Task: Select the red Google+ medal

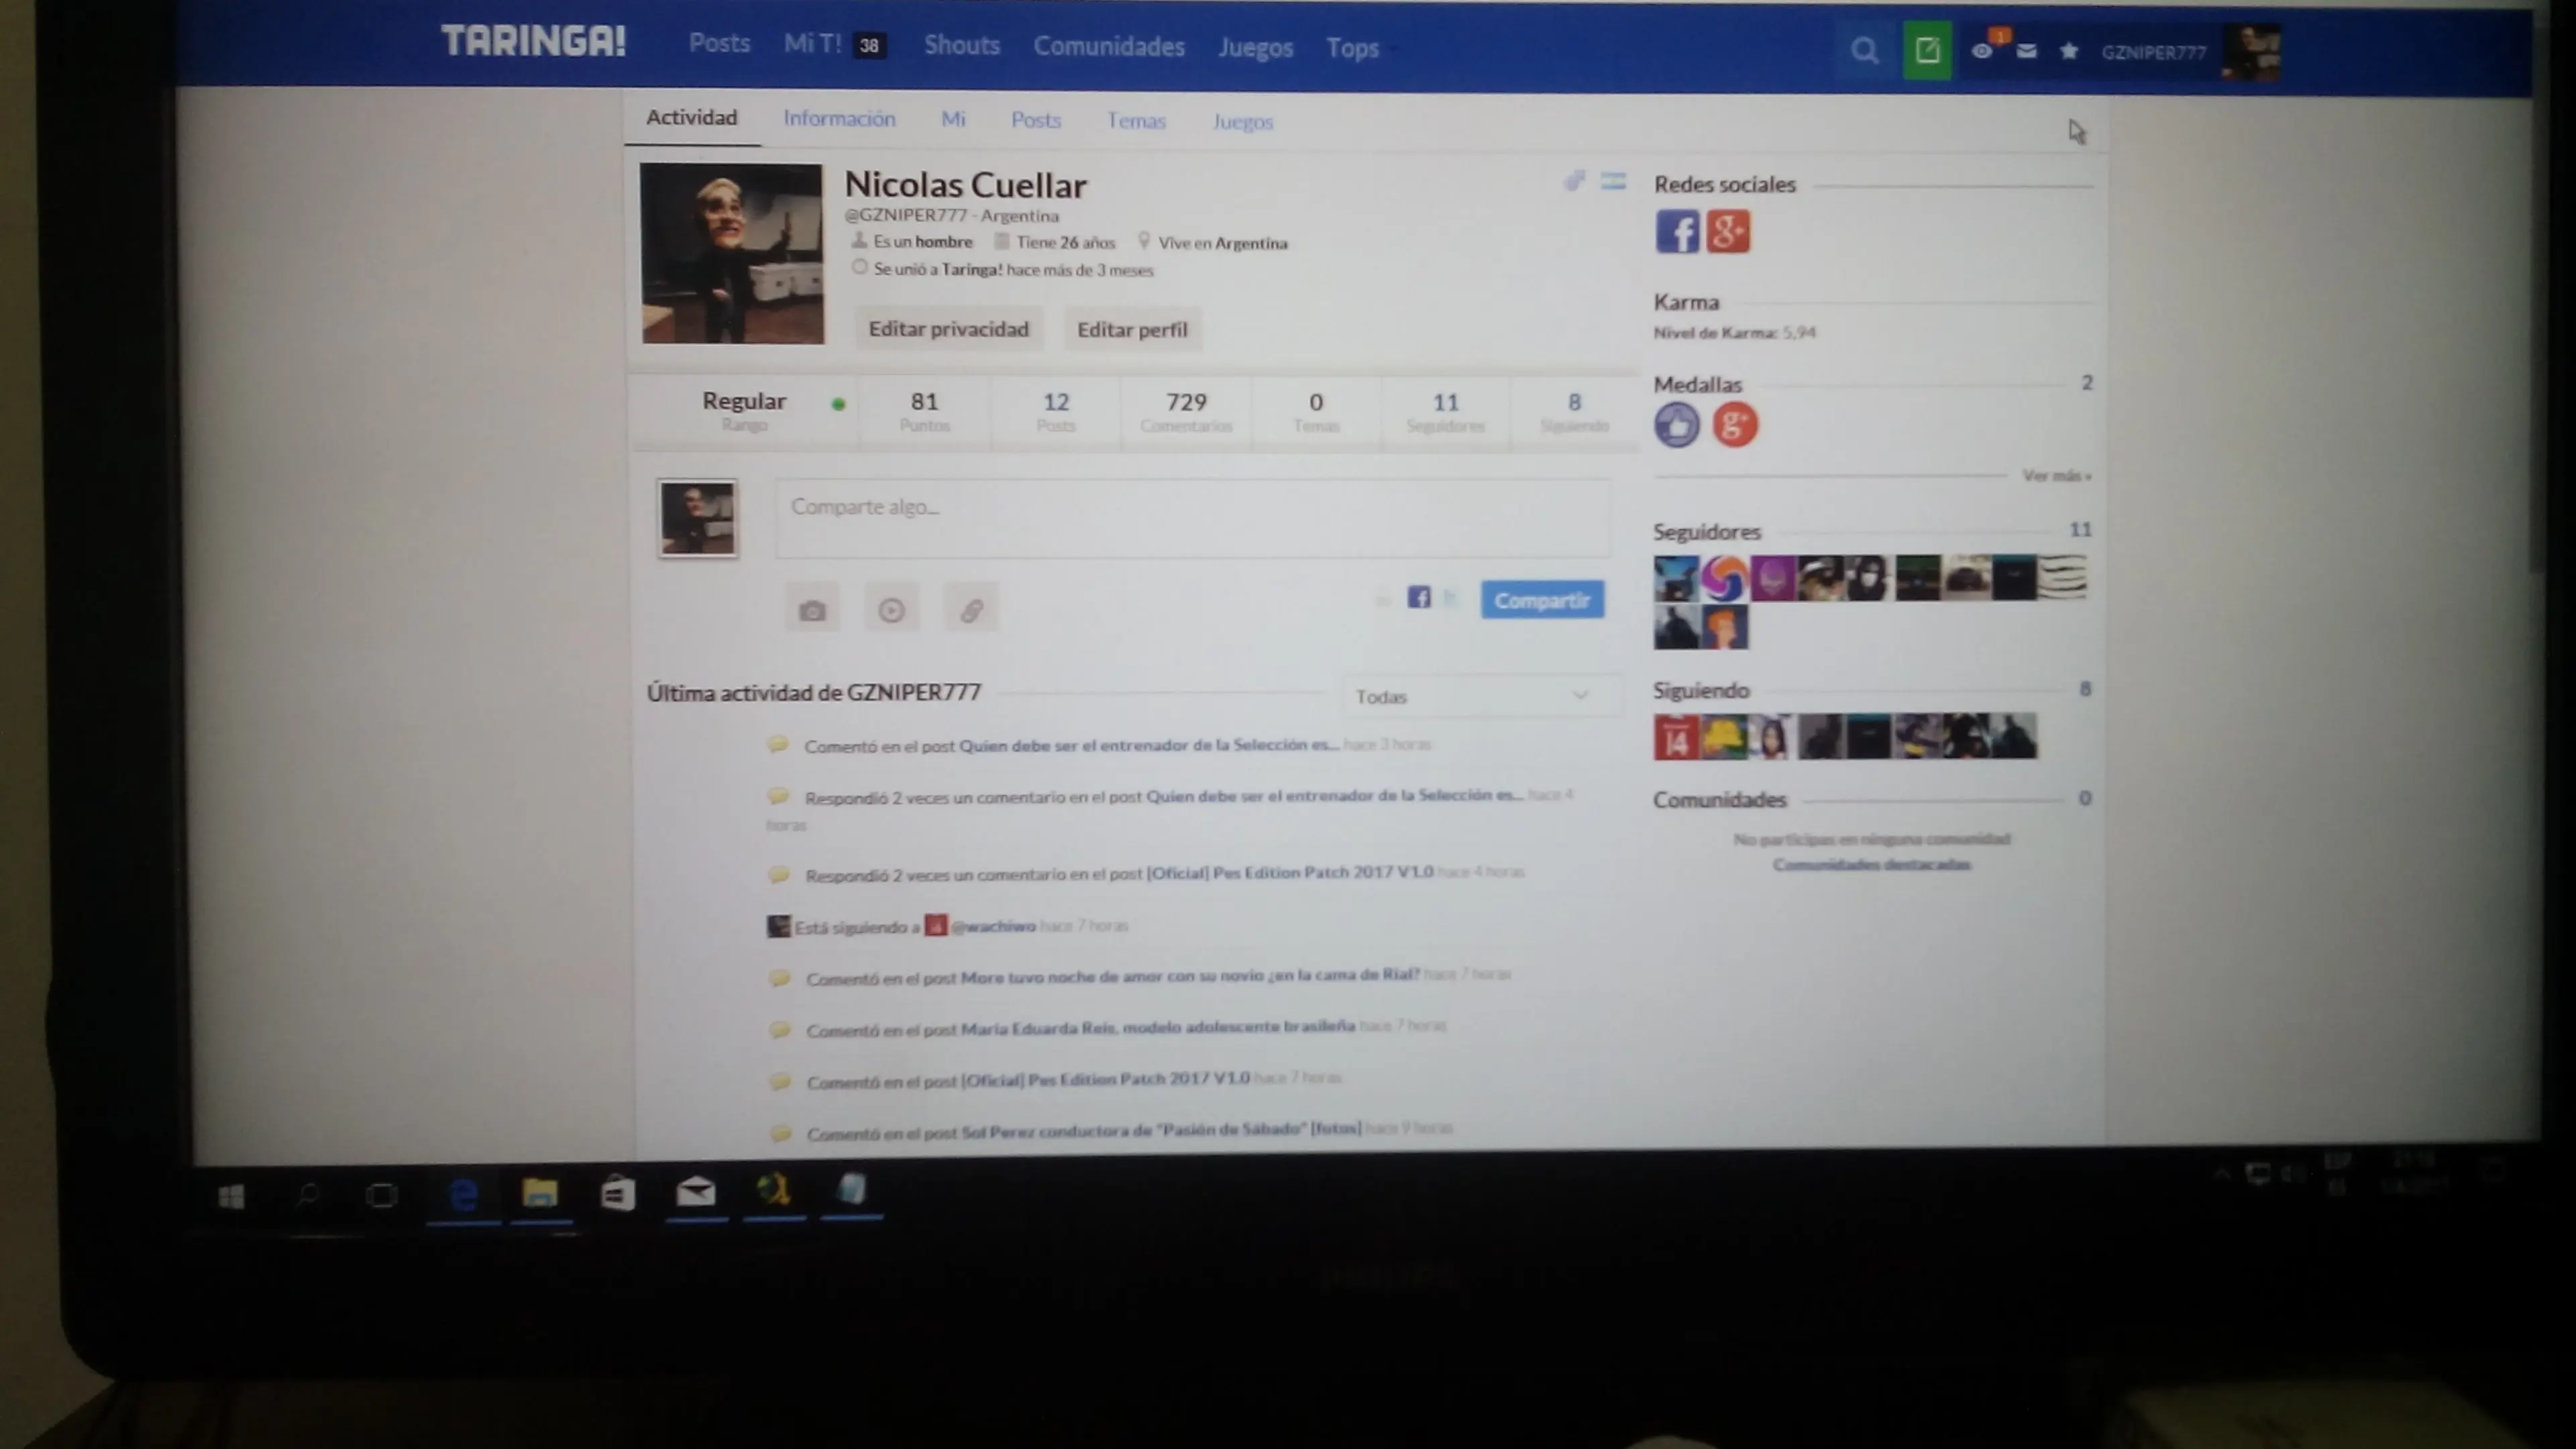Action: click(1735, 425)
